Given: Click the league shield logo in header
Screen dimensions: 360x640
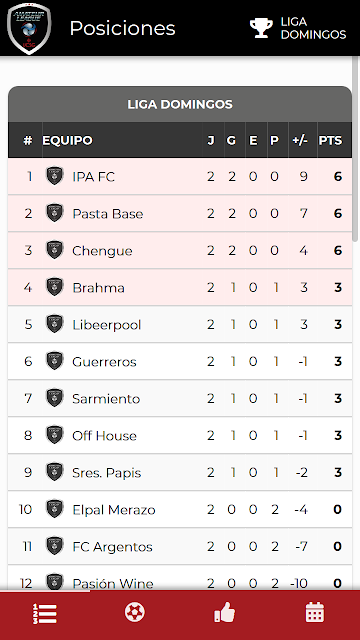Looking at the screenshot, I should click(29, 28).
